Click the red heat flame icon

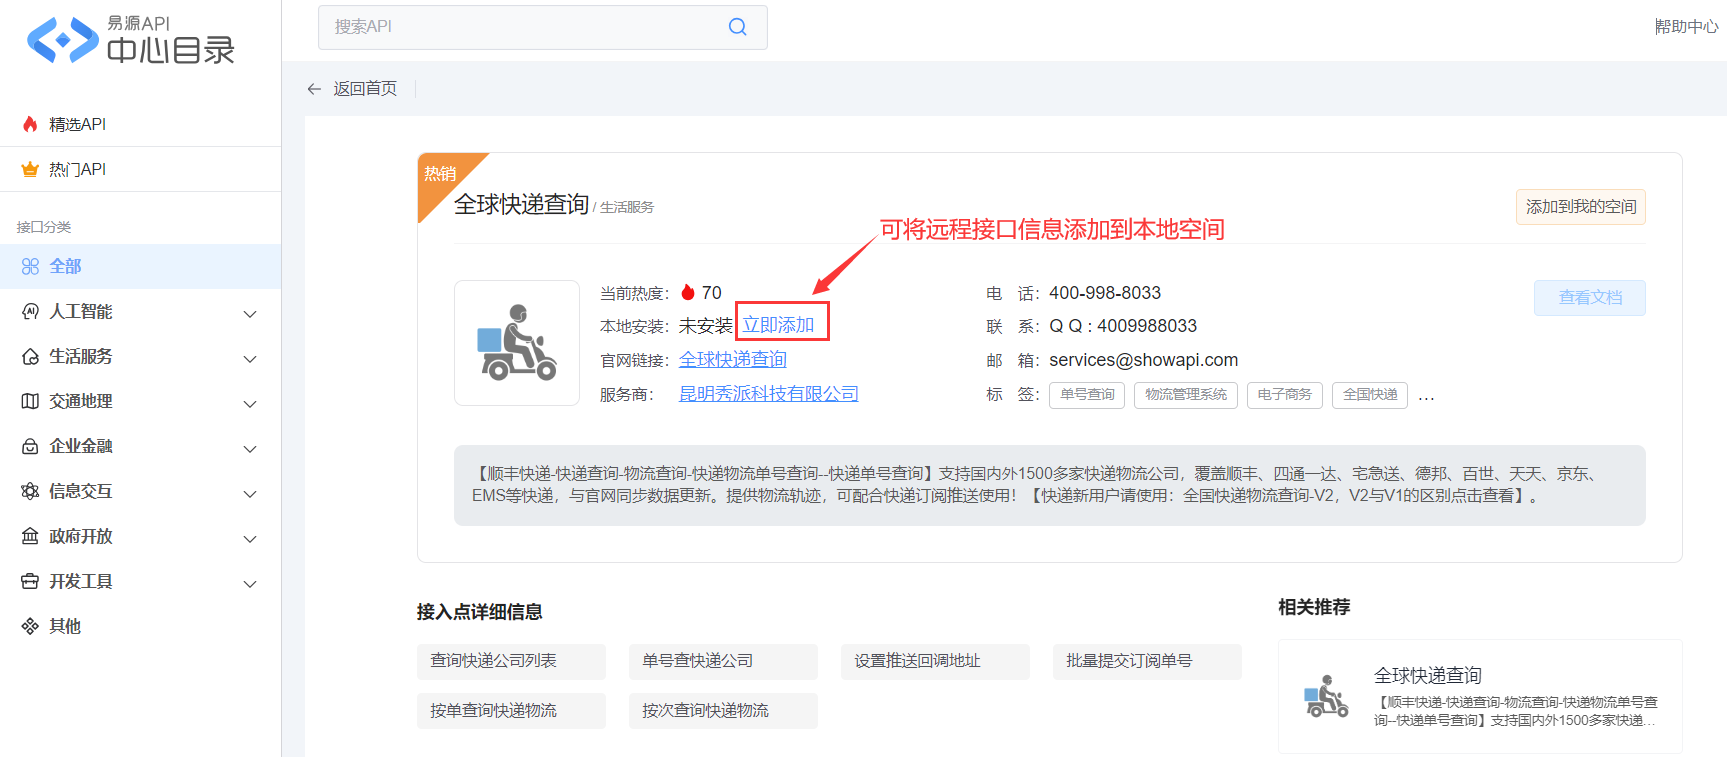[688, 292]
